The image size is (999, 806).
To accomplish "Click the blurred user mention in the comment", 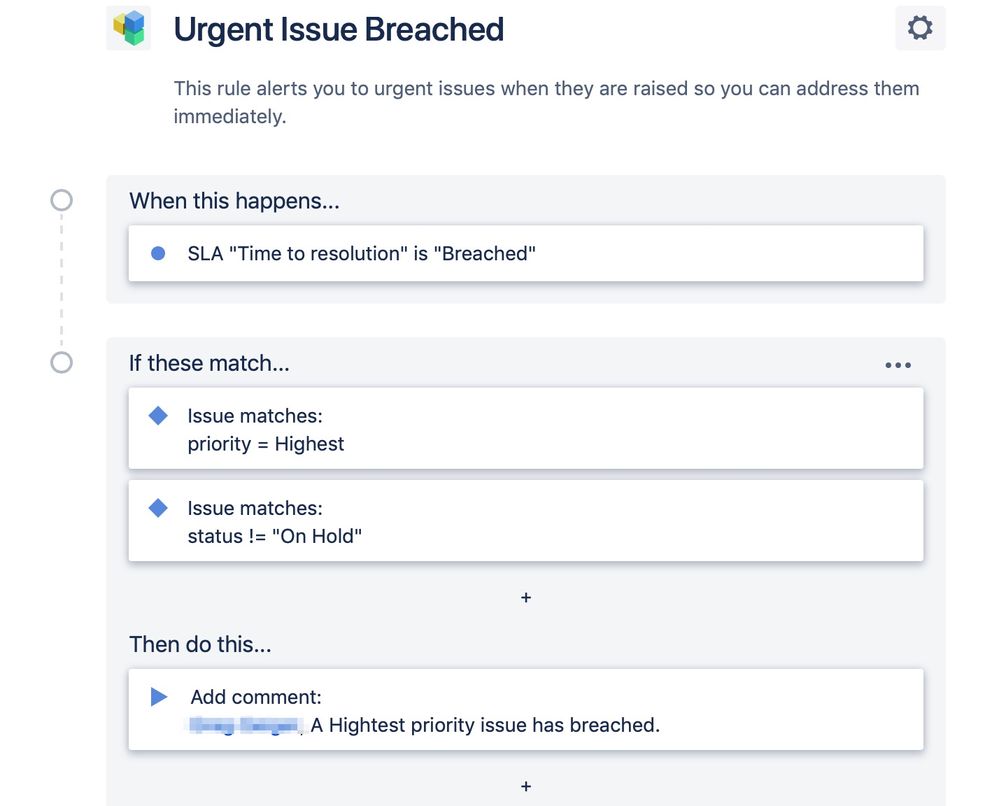I will pyautogui.click(x=245, y=725).
